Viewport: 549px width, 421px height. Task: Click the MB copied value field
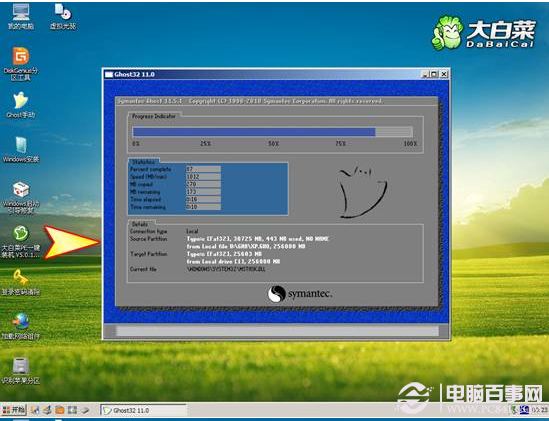point(203,184)
